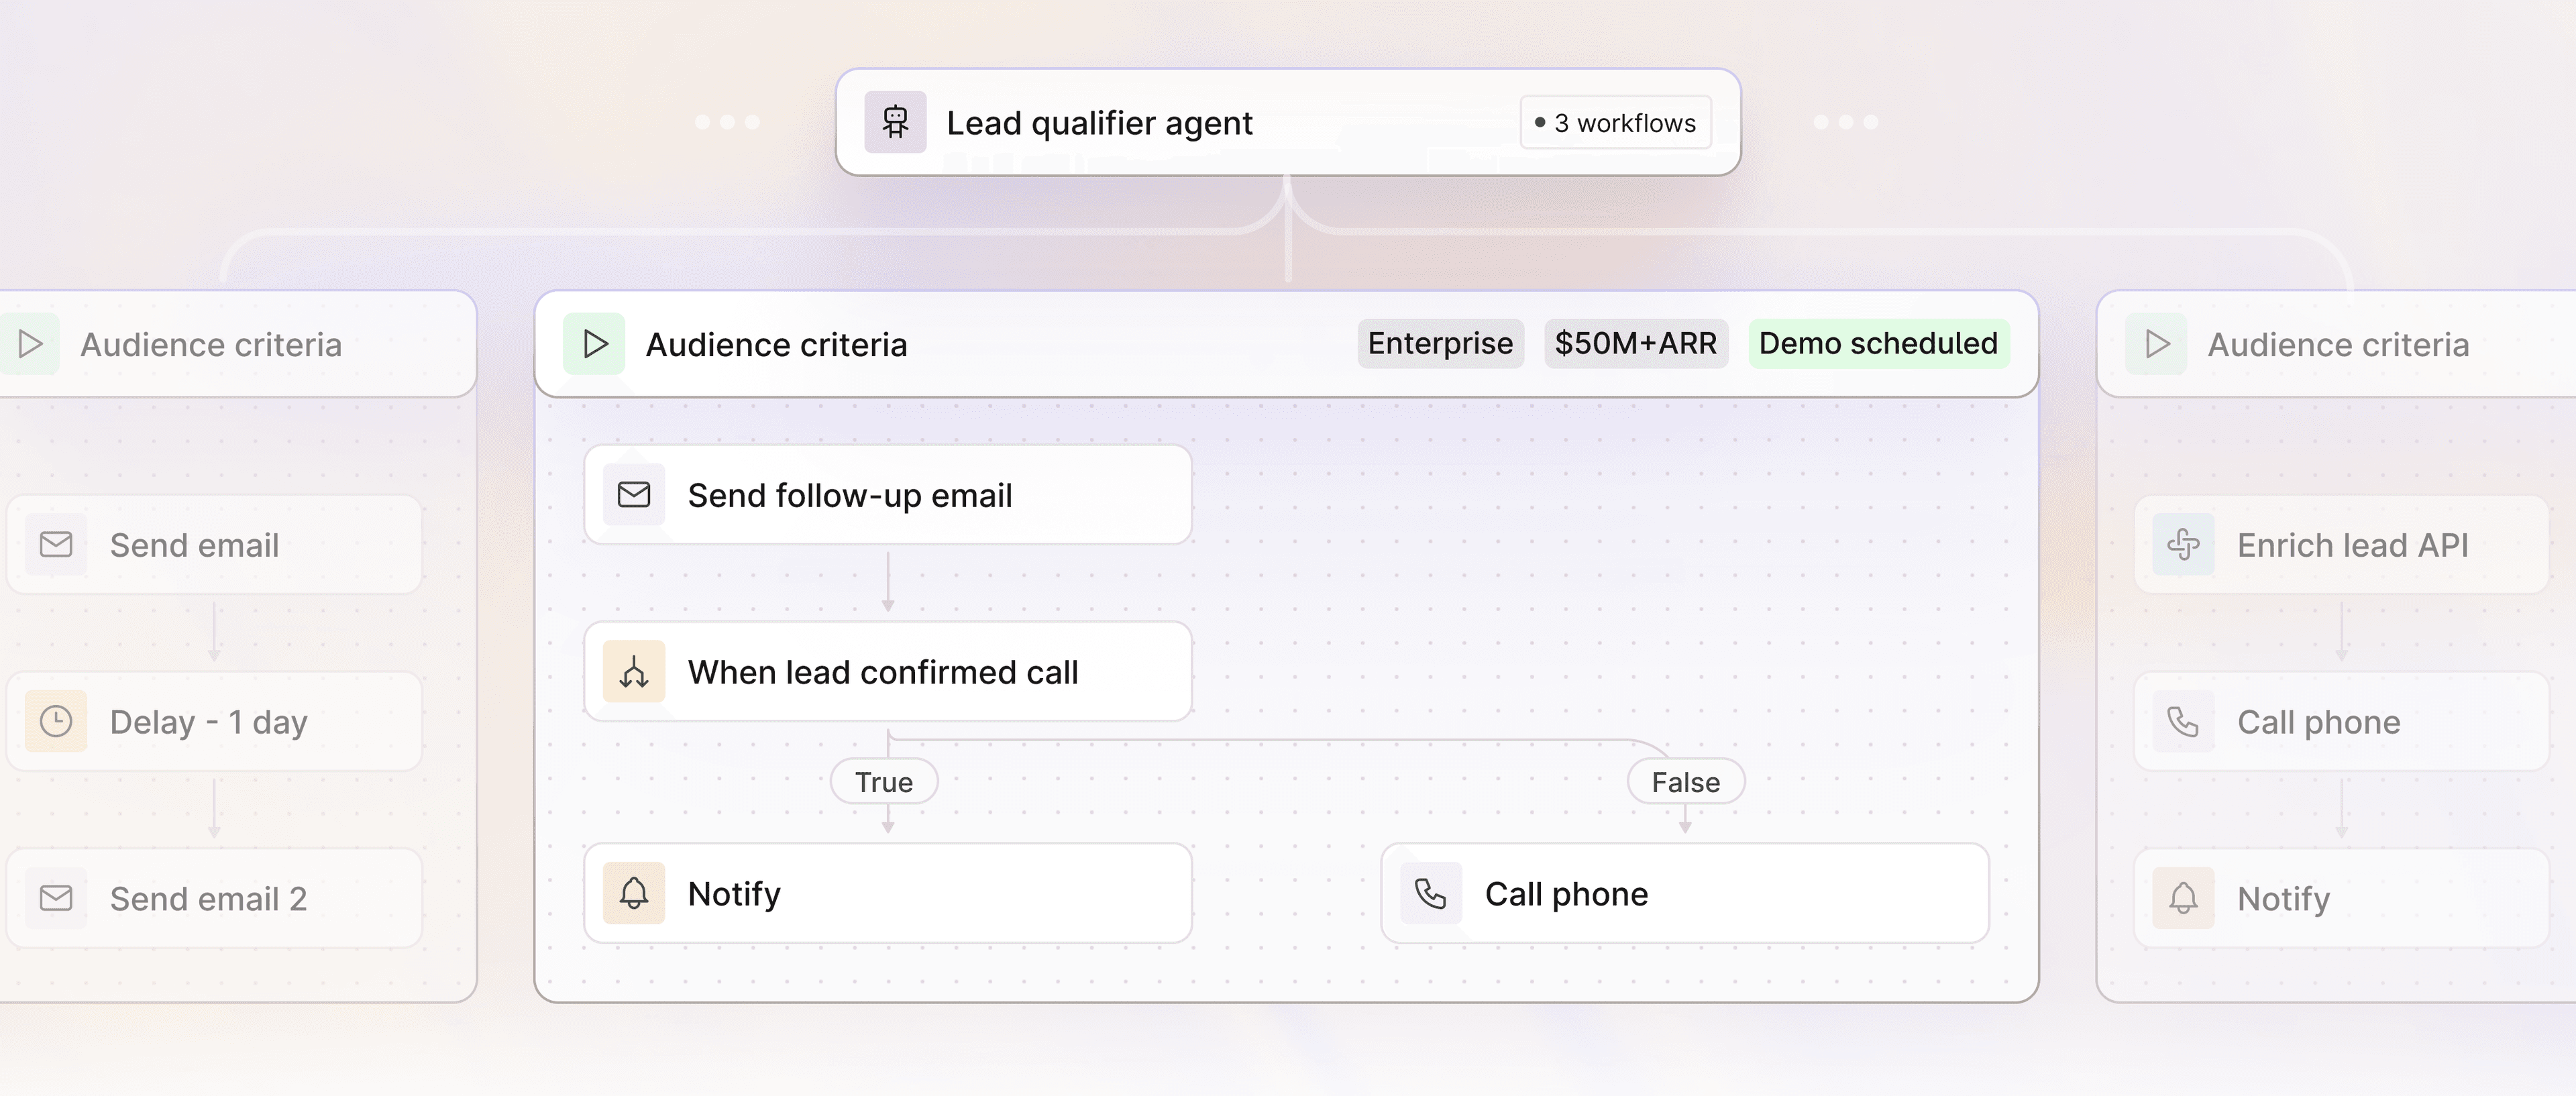The image size is (2576, 1096).
Task: Click the bell icon on center Notify step
Action: [634, 893]
